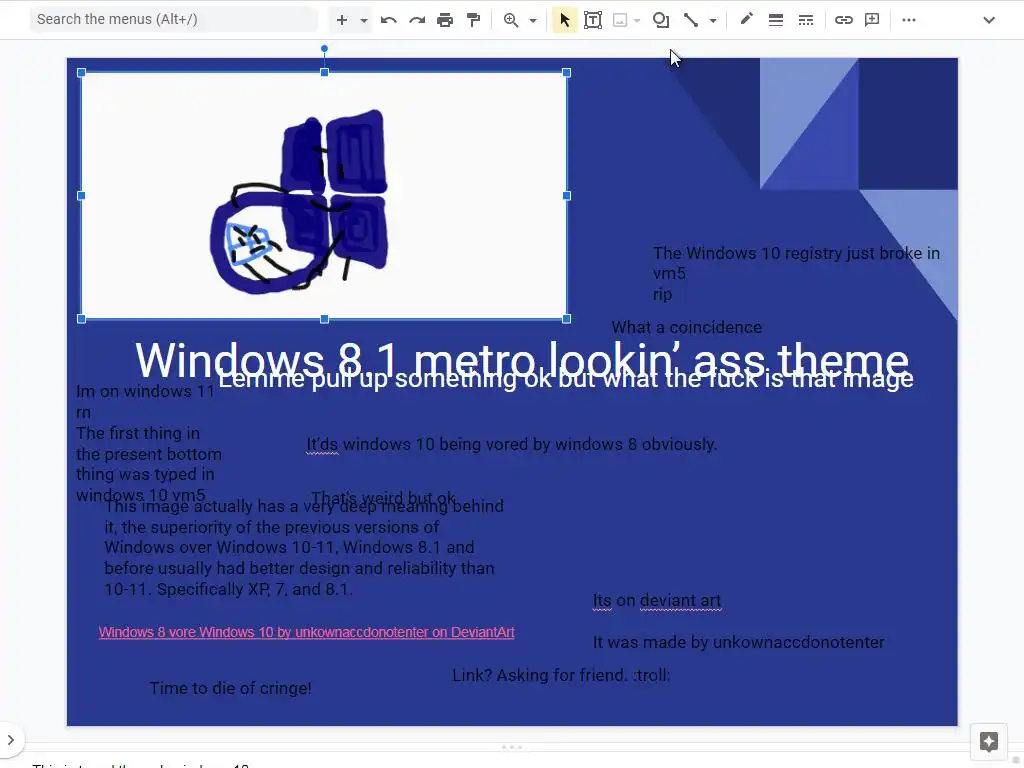Click the selected Windows logo drawing image

(x=324, y=195)
